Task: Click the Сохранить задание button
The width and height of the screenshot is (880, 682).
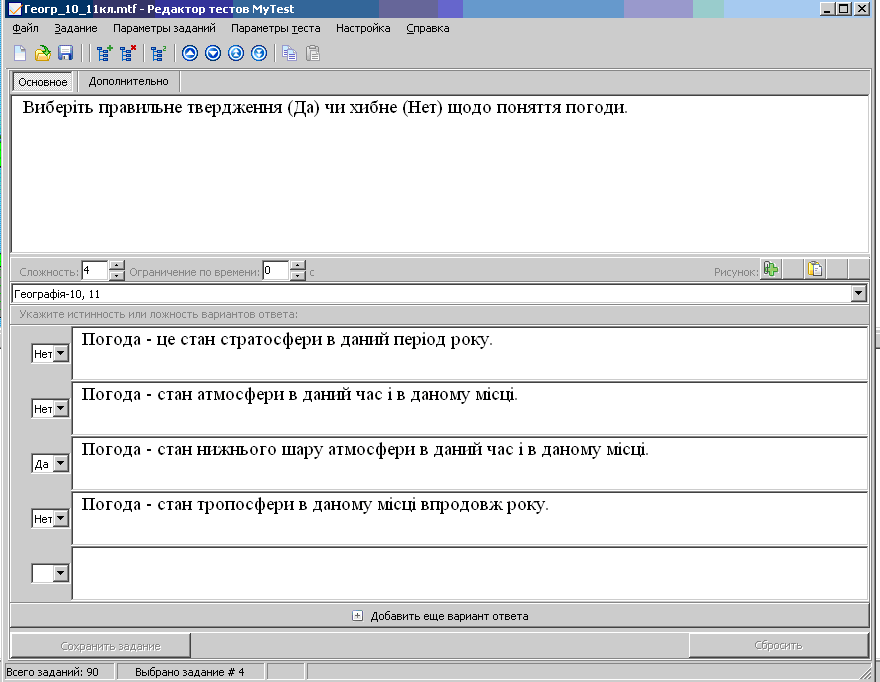Action: 100,646
